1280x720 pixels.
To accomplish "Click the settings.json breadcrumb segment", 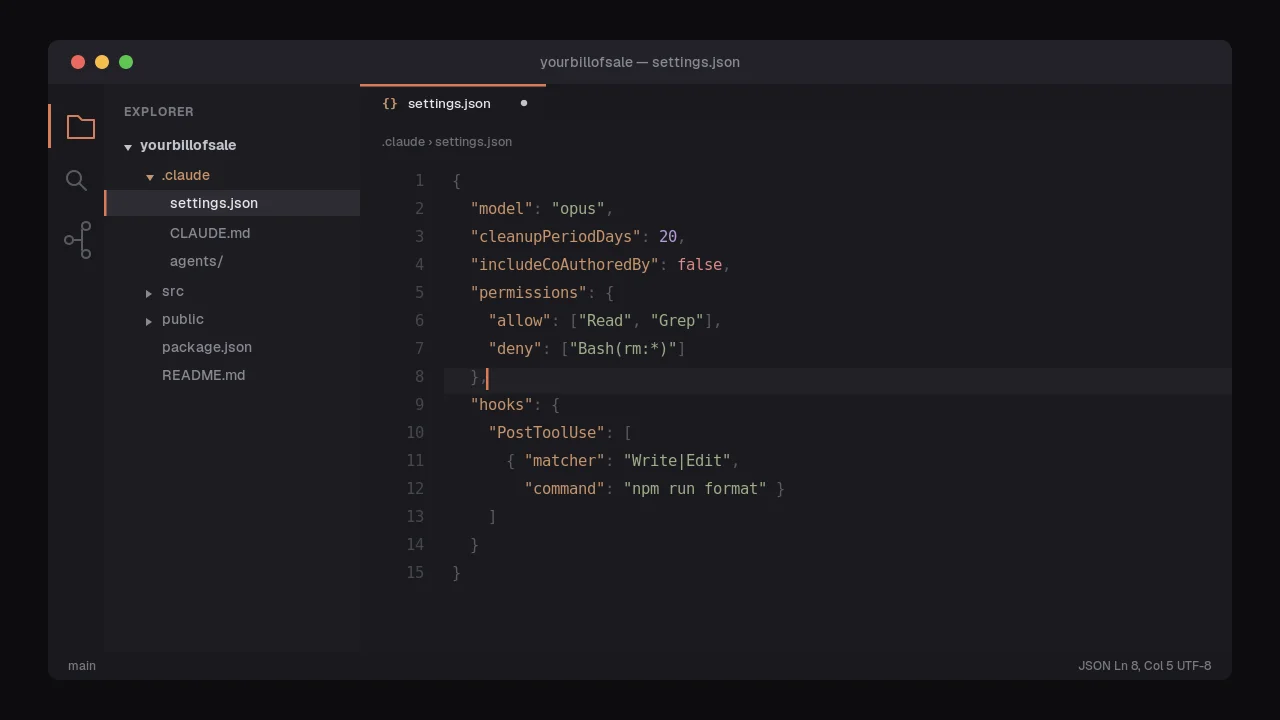I will 473,142.
